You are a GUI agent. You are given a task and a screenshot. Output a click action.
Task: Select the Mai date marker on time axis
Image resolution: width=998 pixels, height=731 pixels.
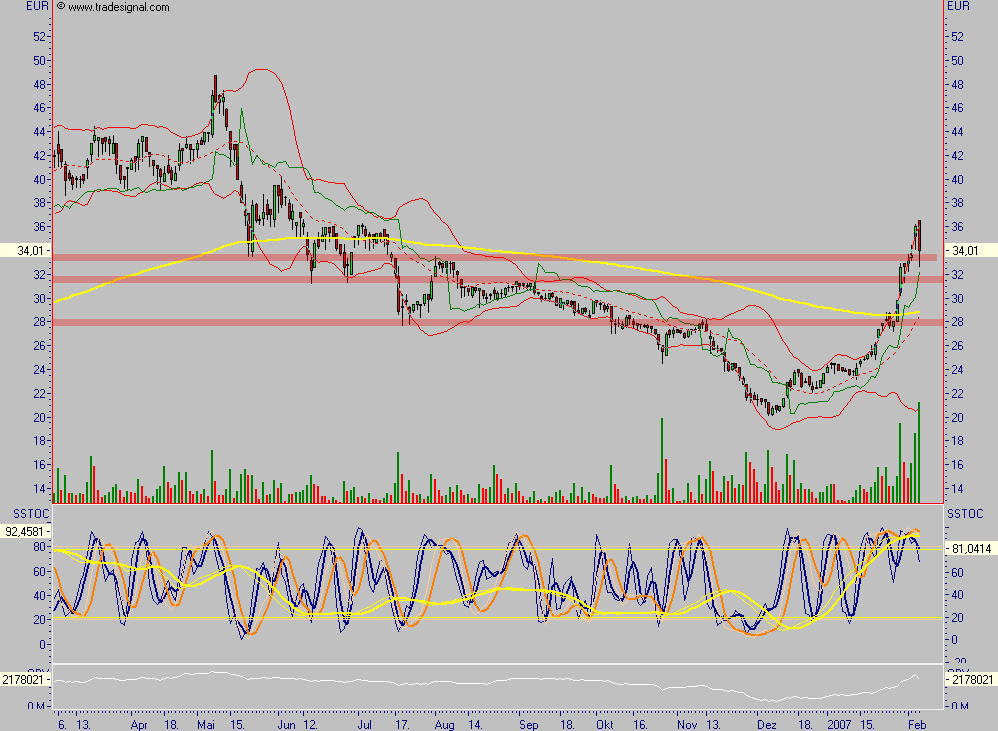(x=206, y=721)
